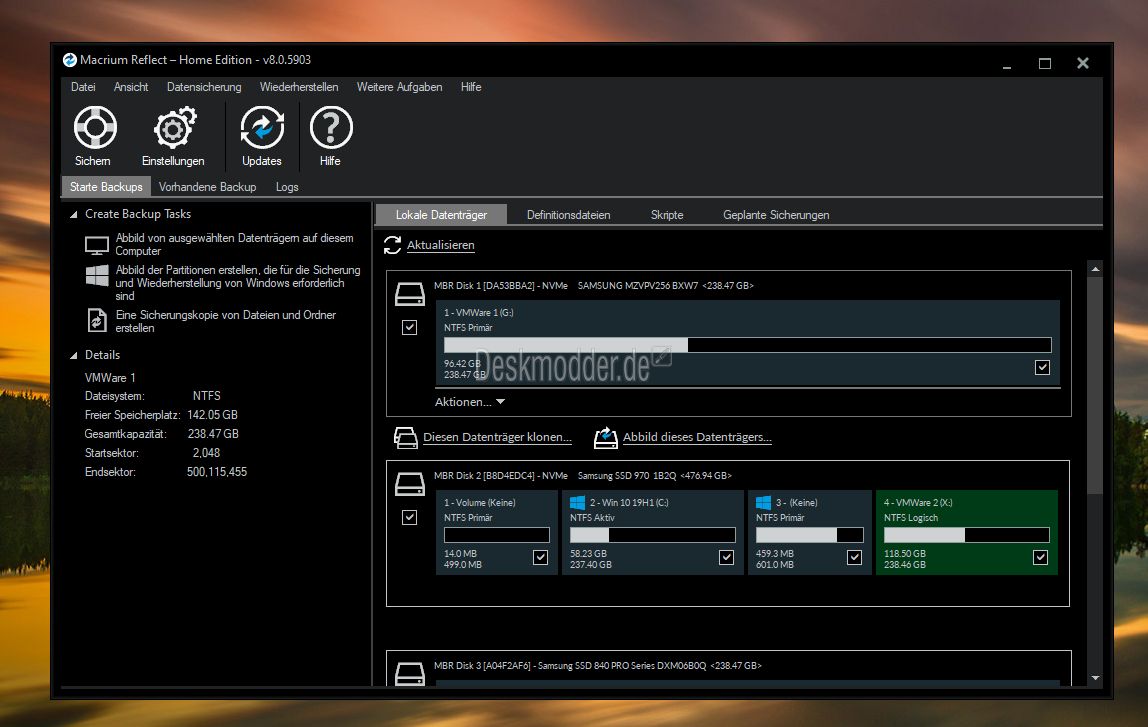The height and width of the screenshot is (727, 1148).
Task: Open the Ansicht menu
Action: 131,87
